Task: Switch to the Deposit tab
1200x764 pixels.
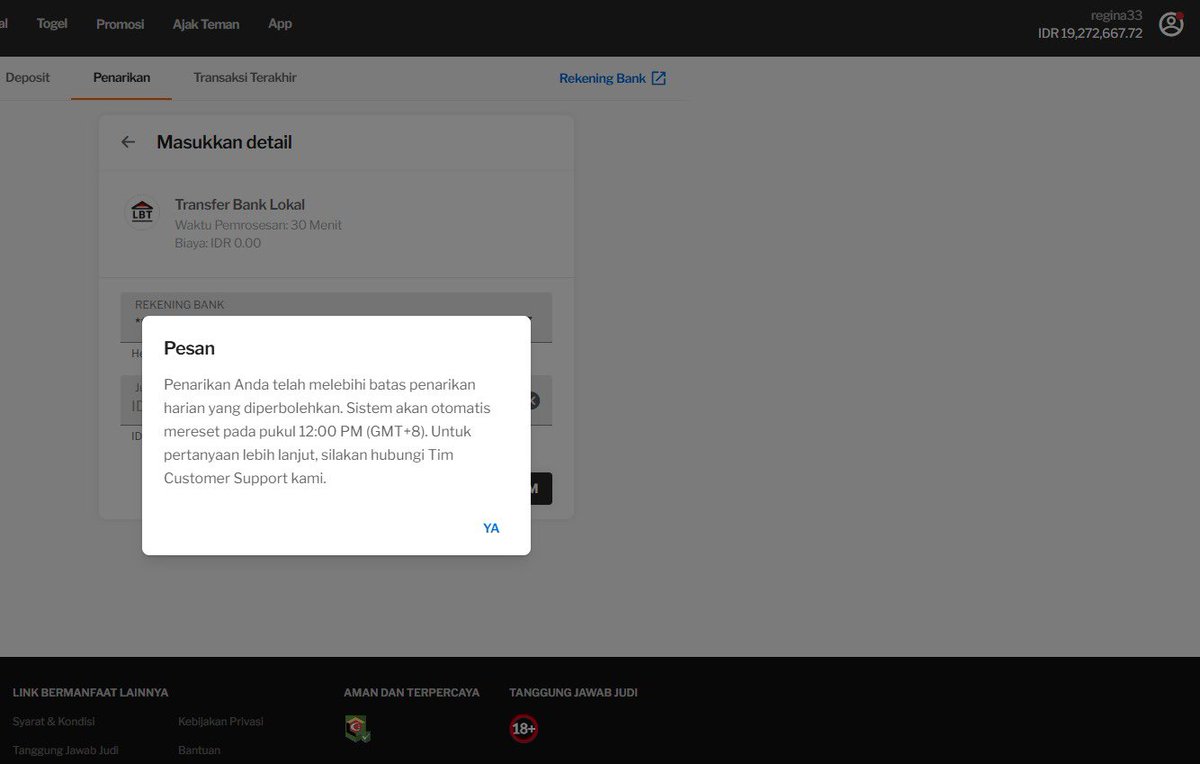Action: point(27,77)
